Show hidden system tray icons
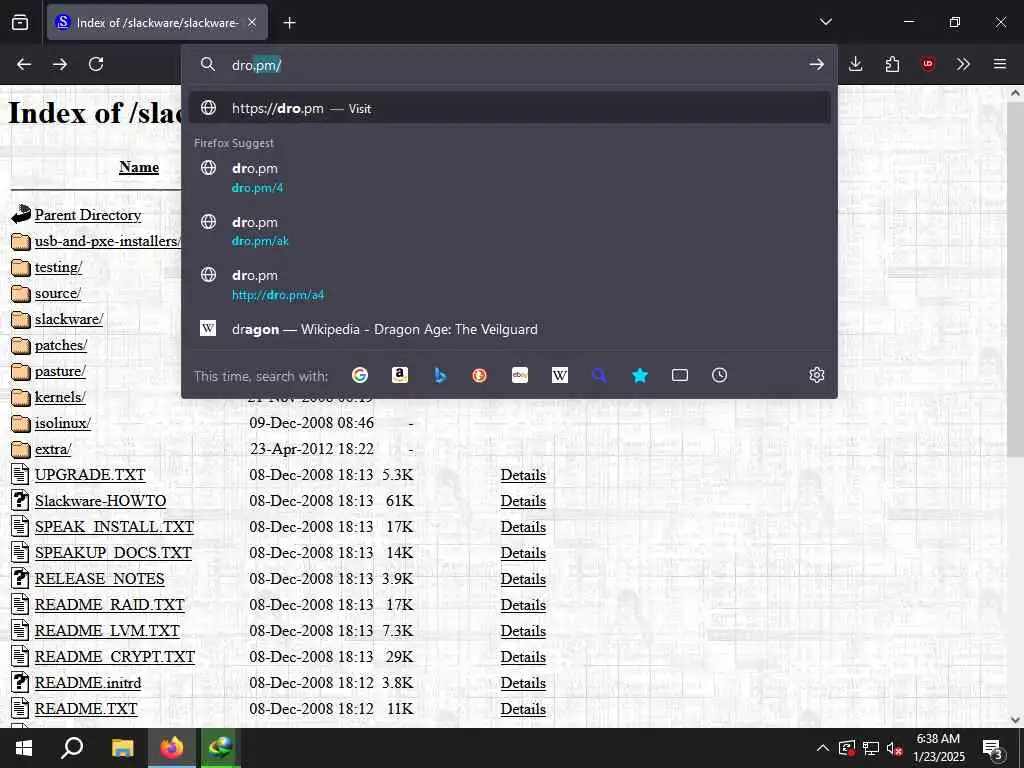 pyautogui.click(x=823, y=748)
